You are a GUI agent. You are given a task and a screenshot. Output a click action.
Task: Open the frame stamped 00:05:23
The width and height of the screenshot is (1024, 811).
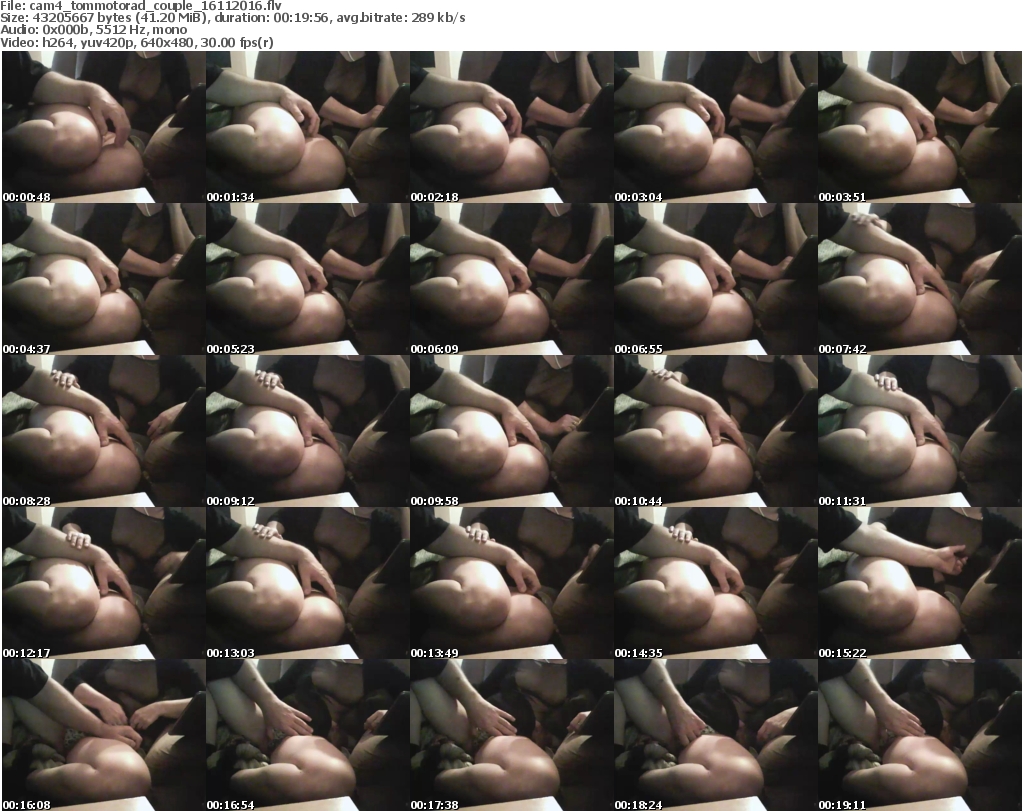308,279
